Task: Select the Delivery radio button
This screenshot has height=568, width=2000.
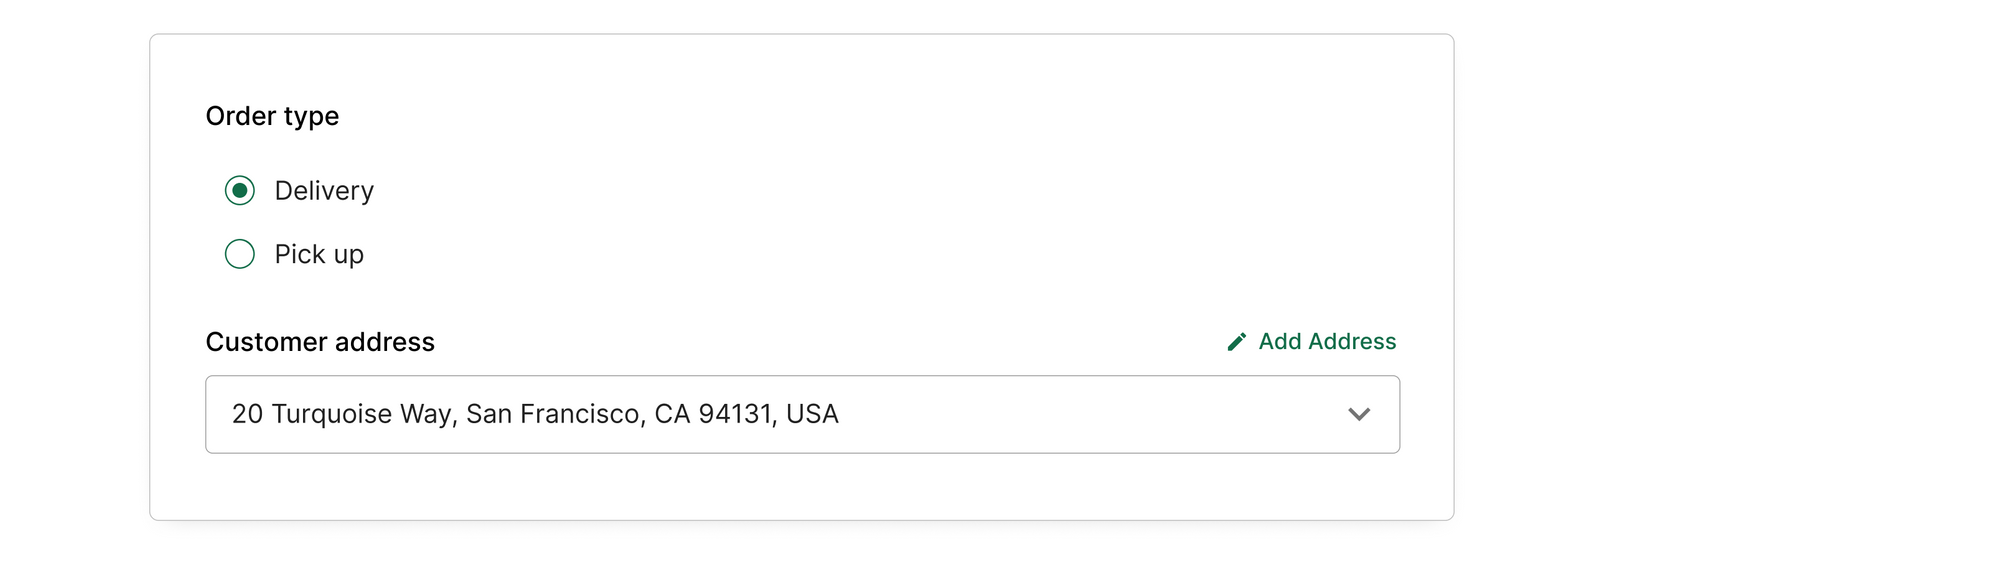Action: (240, 190)
